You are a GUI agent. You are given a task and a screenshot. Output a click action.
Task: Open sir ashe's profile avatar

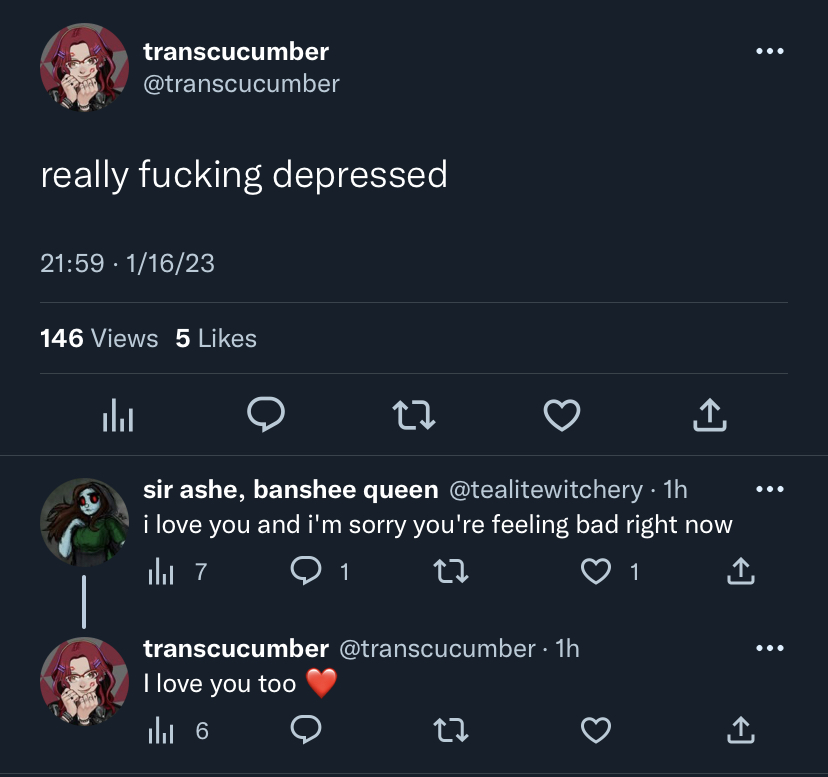[x=84, y=522]
